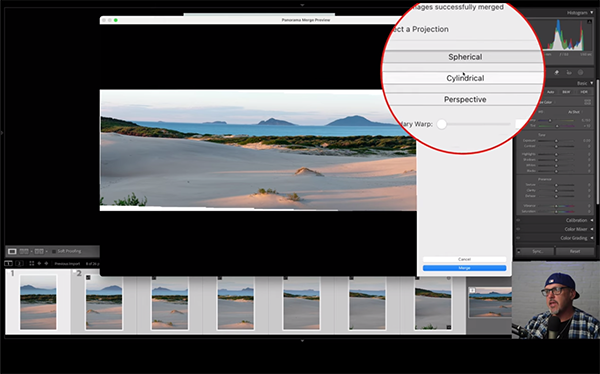Select filmstrip thumbnail numbered 1

(38, 302)
